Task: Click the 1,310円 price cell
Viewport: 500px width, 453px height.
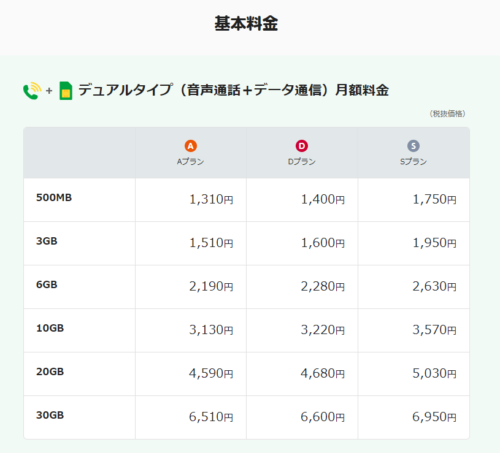Action: [x=191, y=200]
